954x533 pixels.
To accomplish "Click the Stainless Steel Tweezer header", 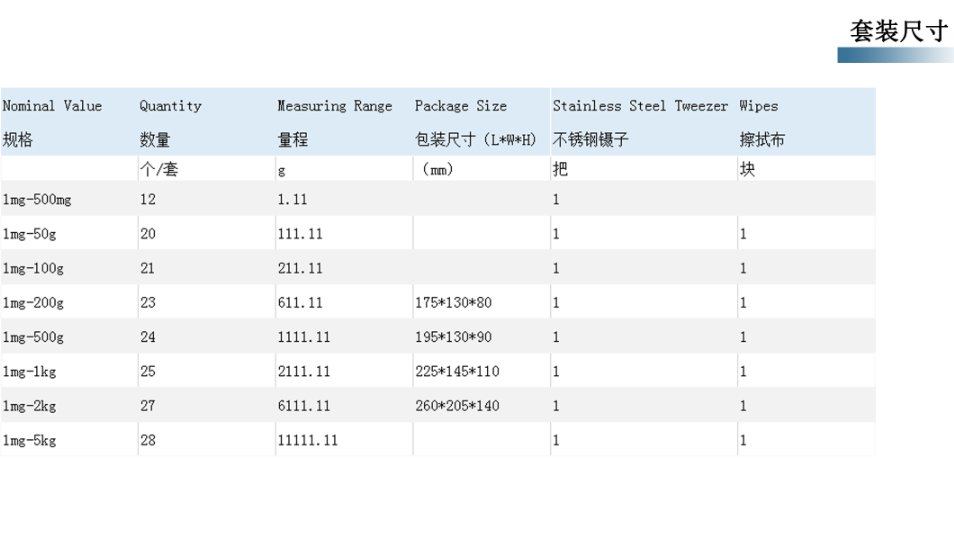I will [640, 106].
